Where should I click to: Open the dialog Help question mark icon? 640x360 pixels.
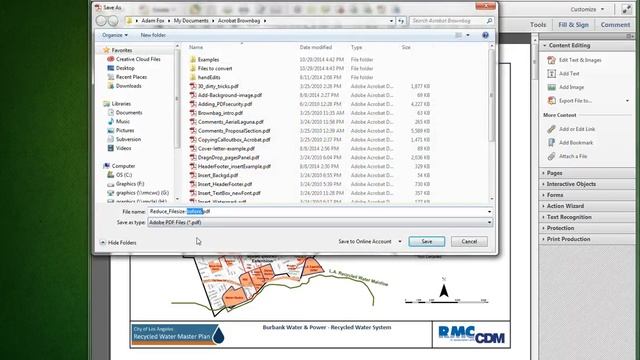(x=485, y=35)
